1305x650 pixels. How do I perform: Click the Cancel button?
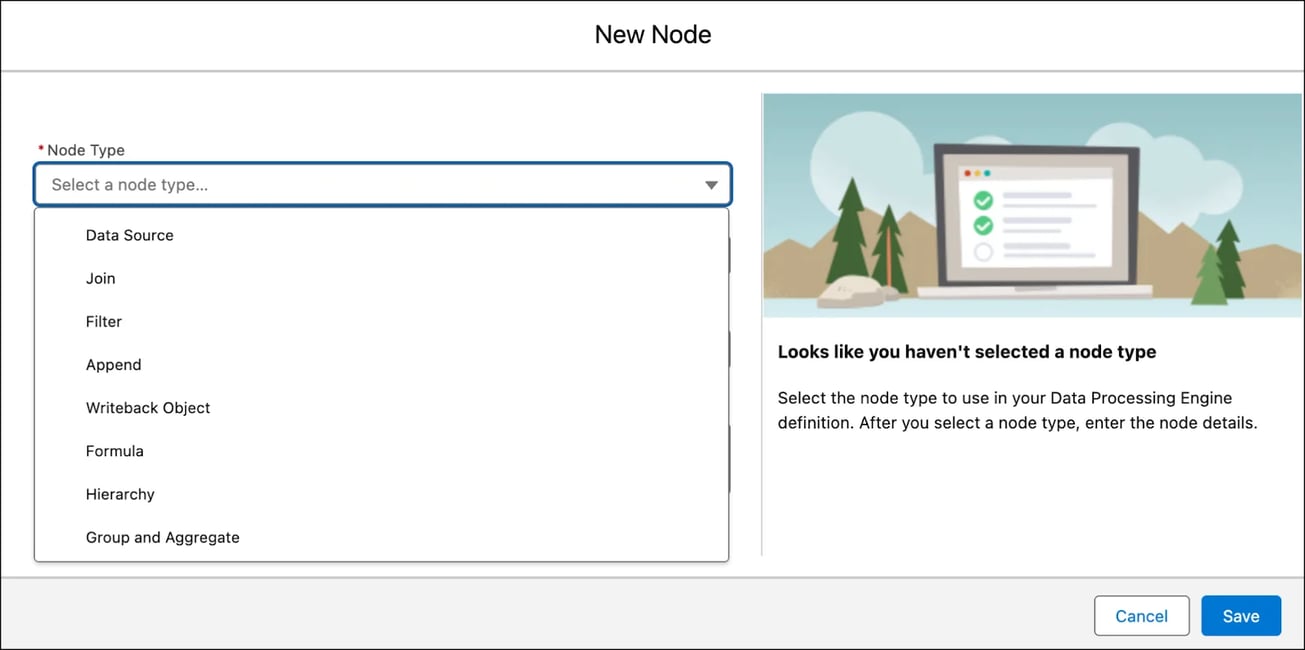pos(1141,616)
